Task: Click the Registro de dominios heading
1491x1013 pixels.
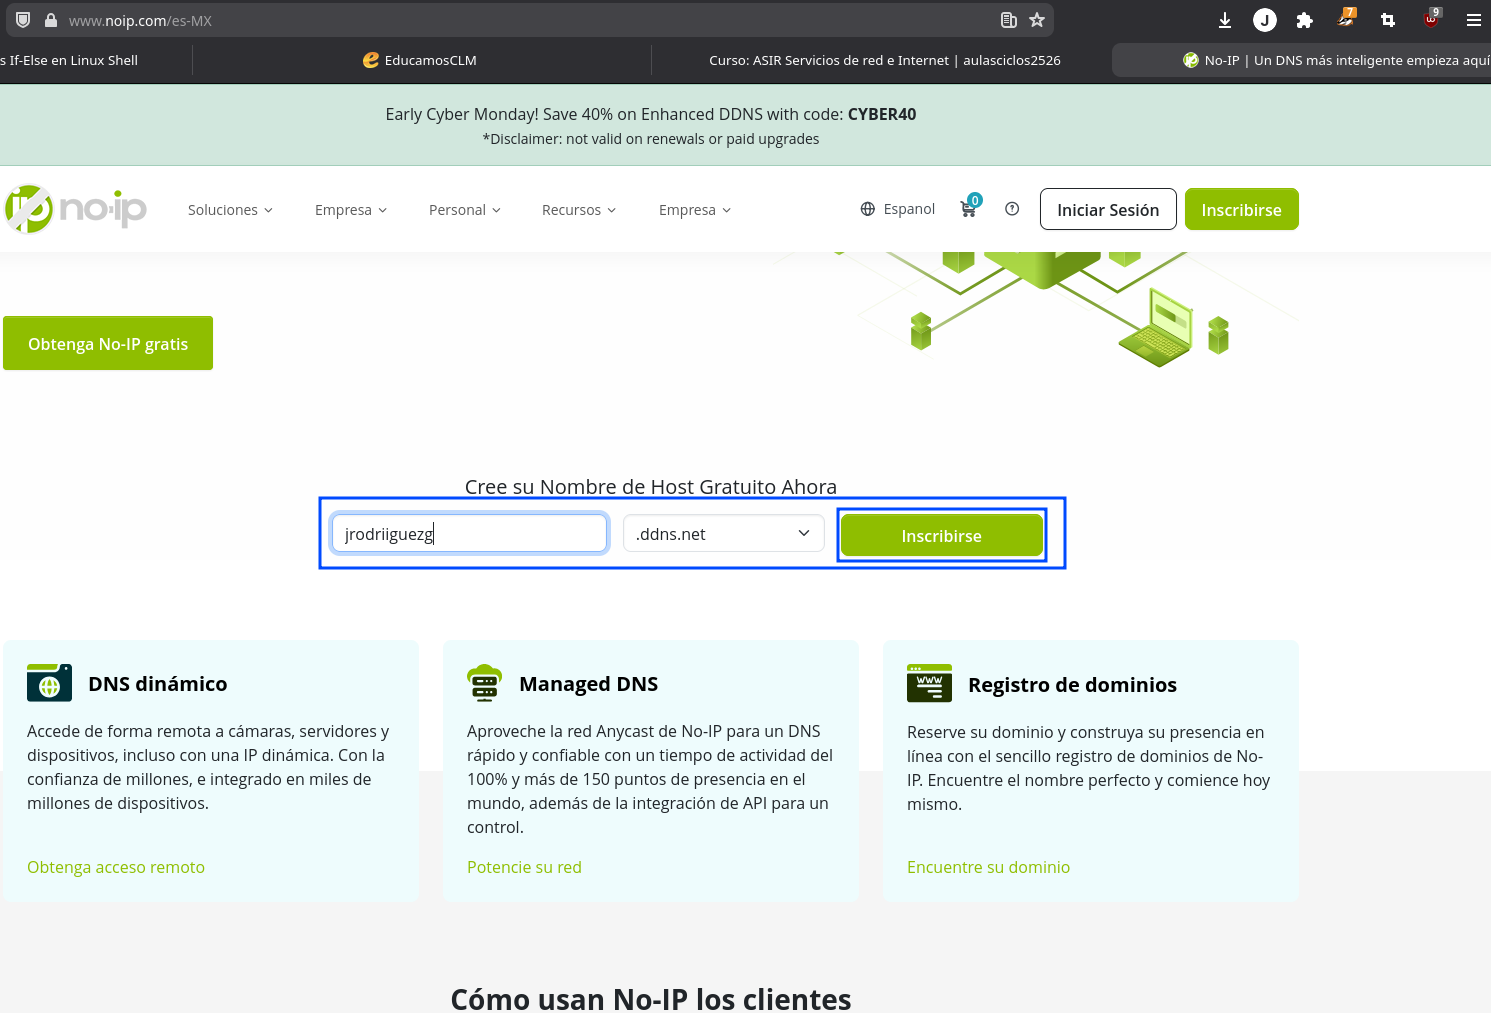Action: click(x=1072, y=685)
